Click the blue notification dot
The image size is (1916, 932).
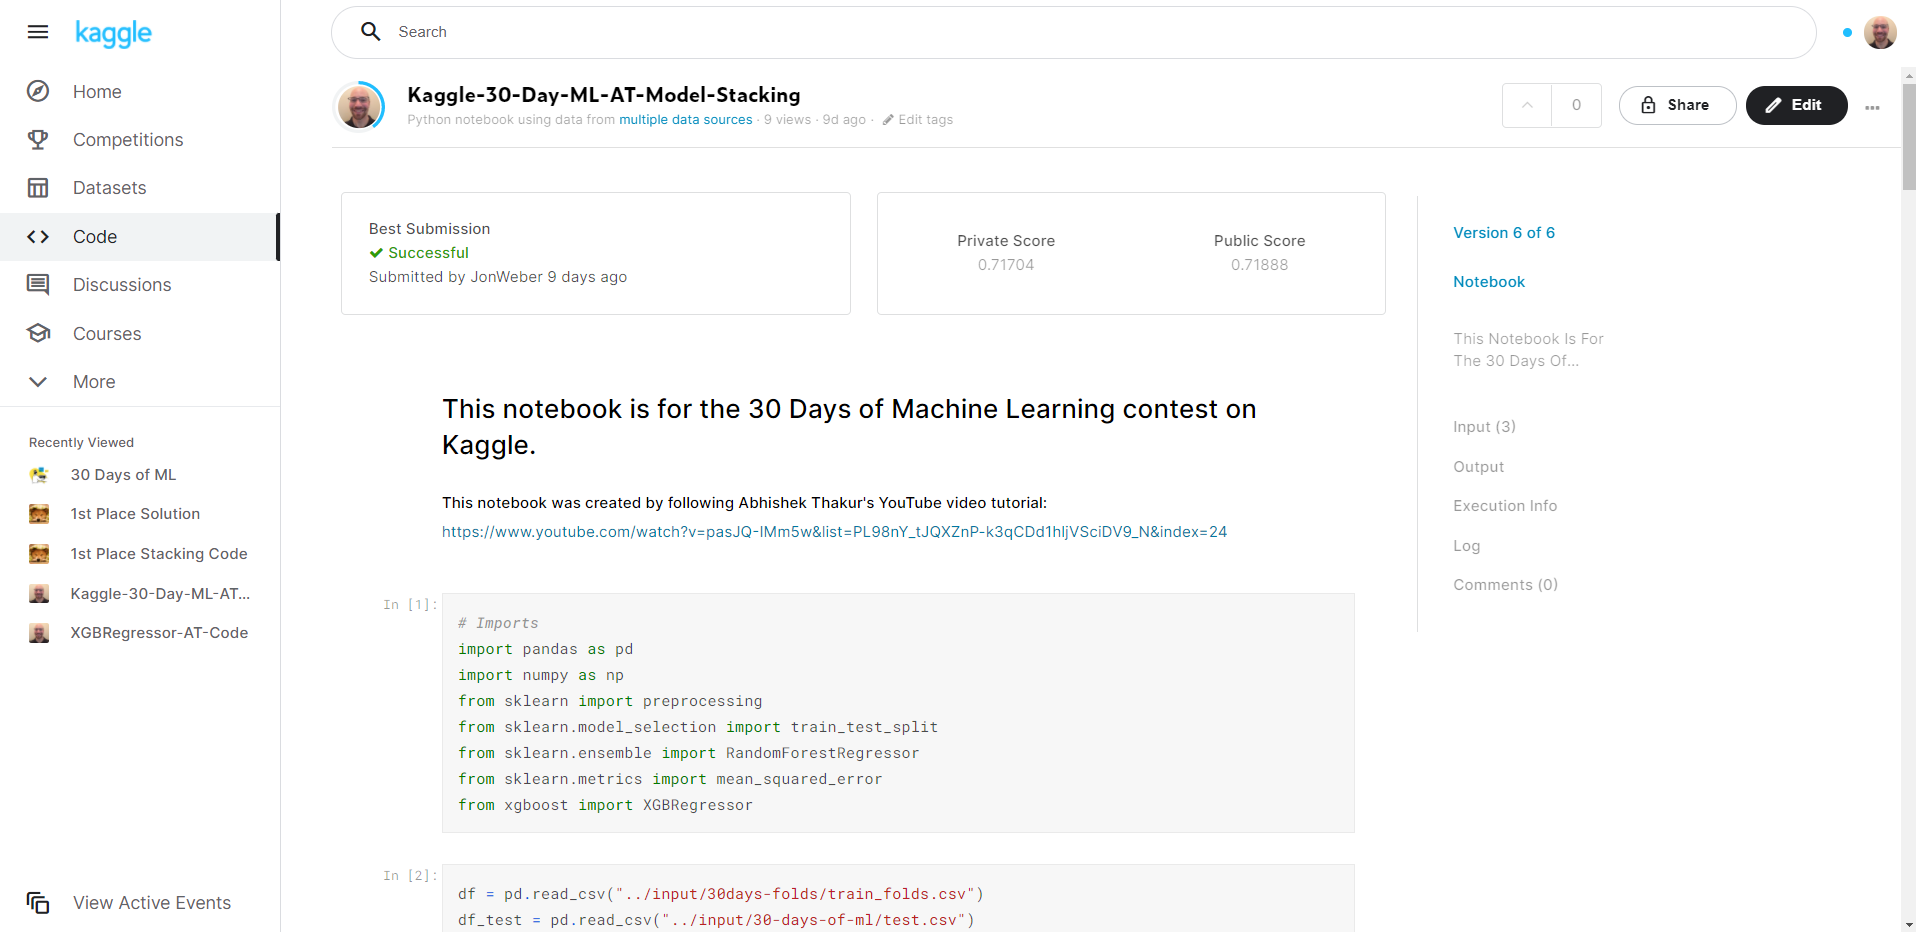tap(1847, 33)
